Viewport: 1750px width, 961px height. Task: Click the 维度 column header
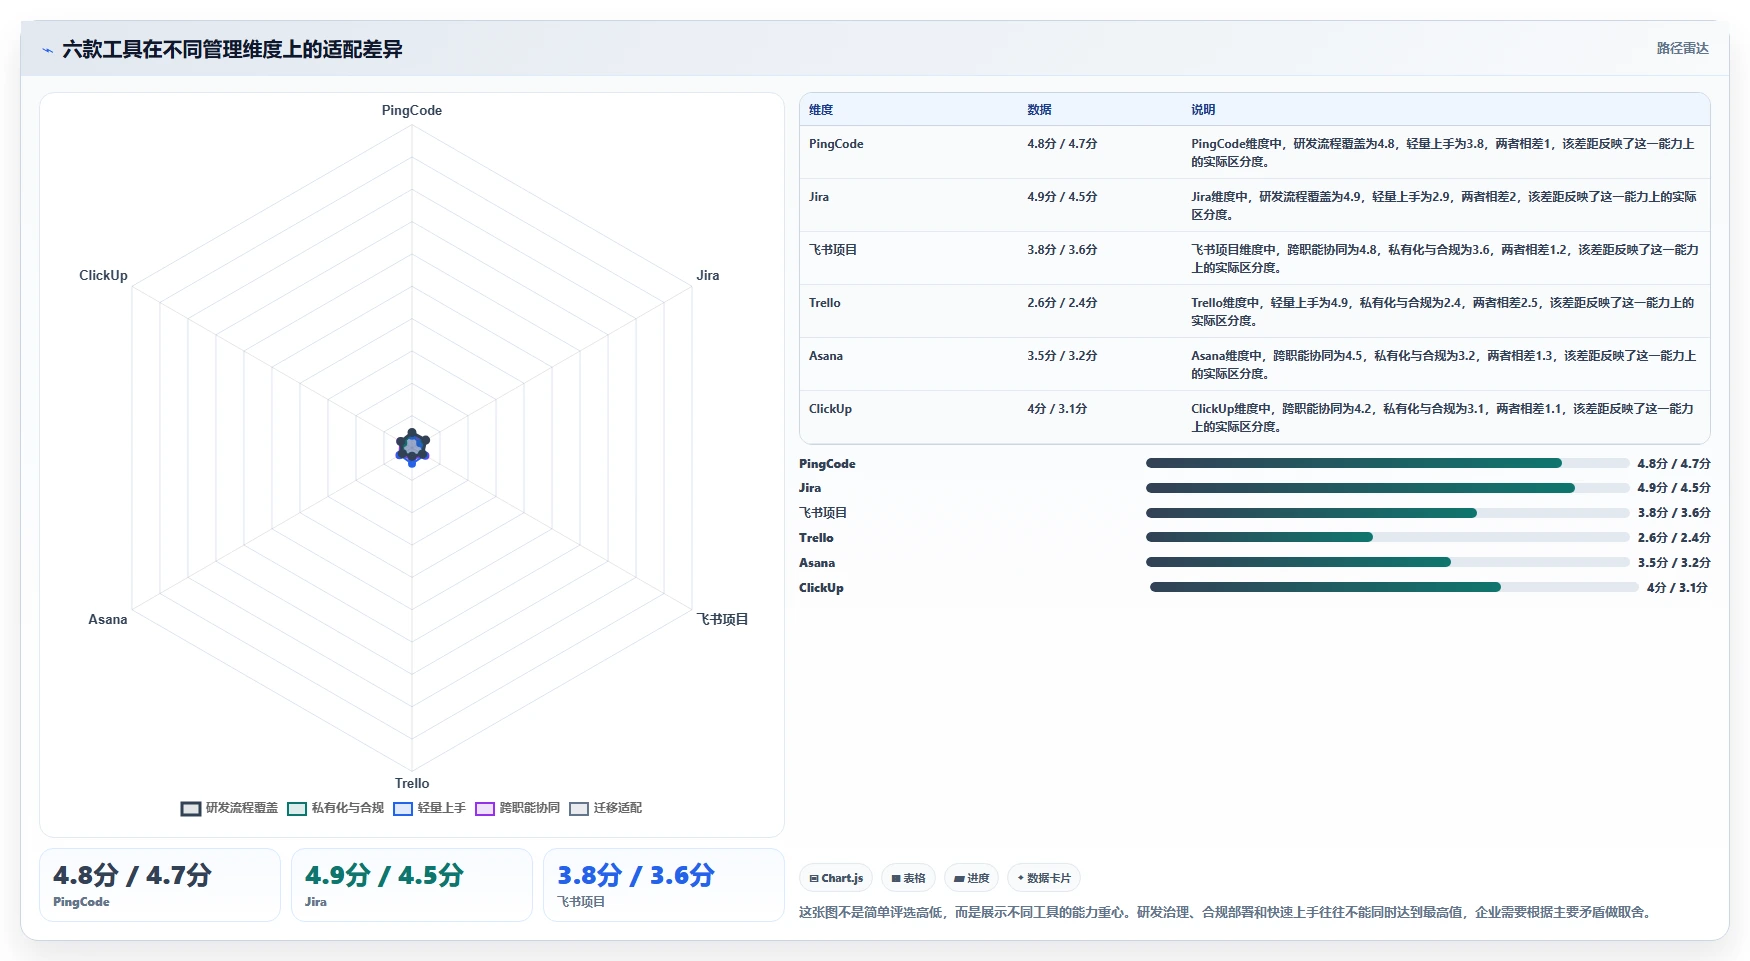tap(821, 110)
